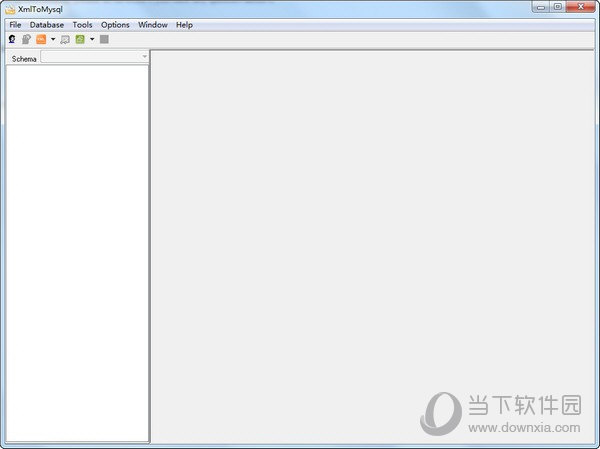The image size is (600, 449).
Task: Open the dropdown arrow beside orange XML icon
Action: 53,39
